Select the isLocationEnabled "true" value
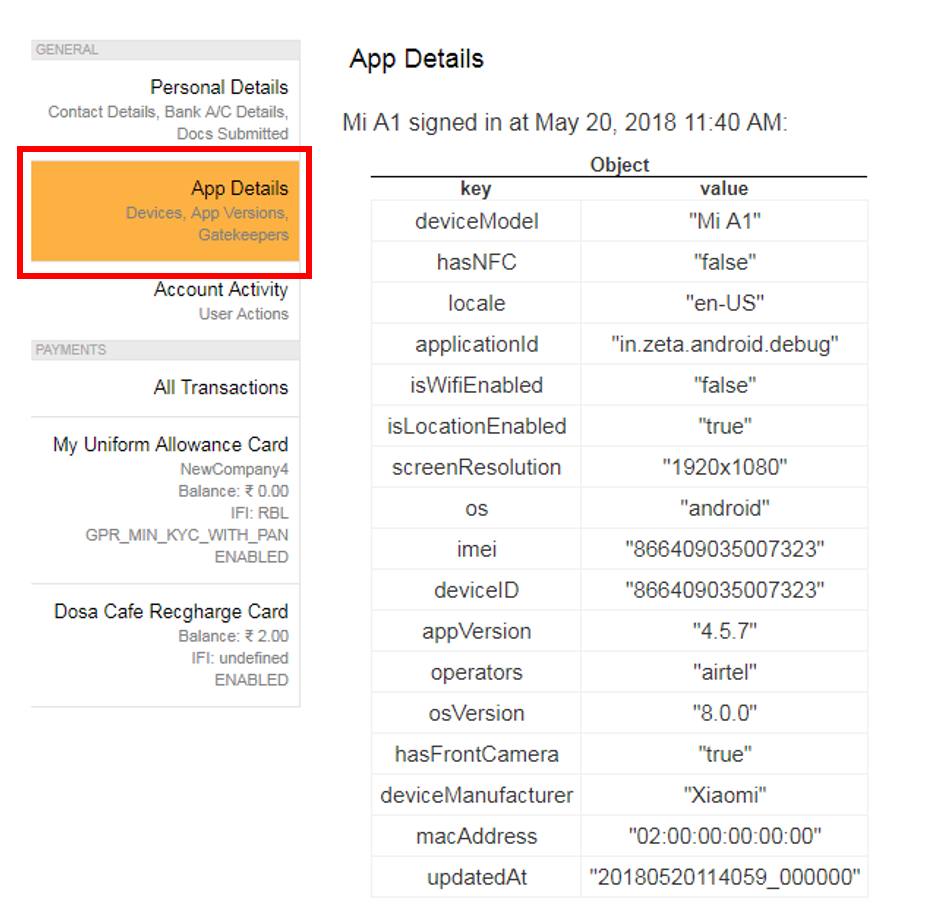Viewport: 926px width, 911px height. (725, 426)
